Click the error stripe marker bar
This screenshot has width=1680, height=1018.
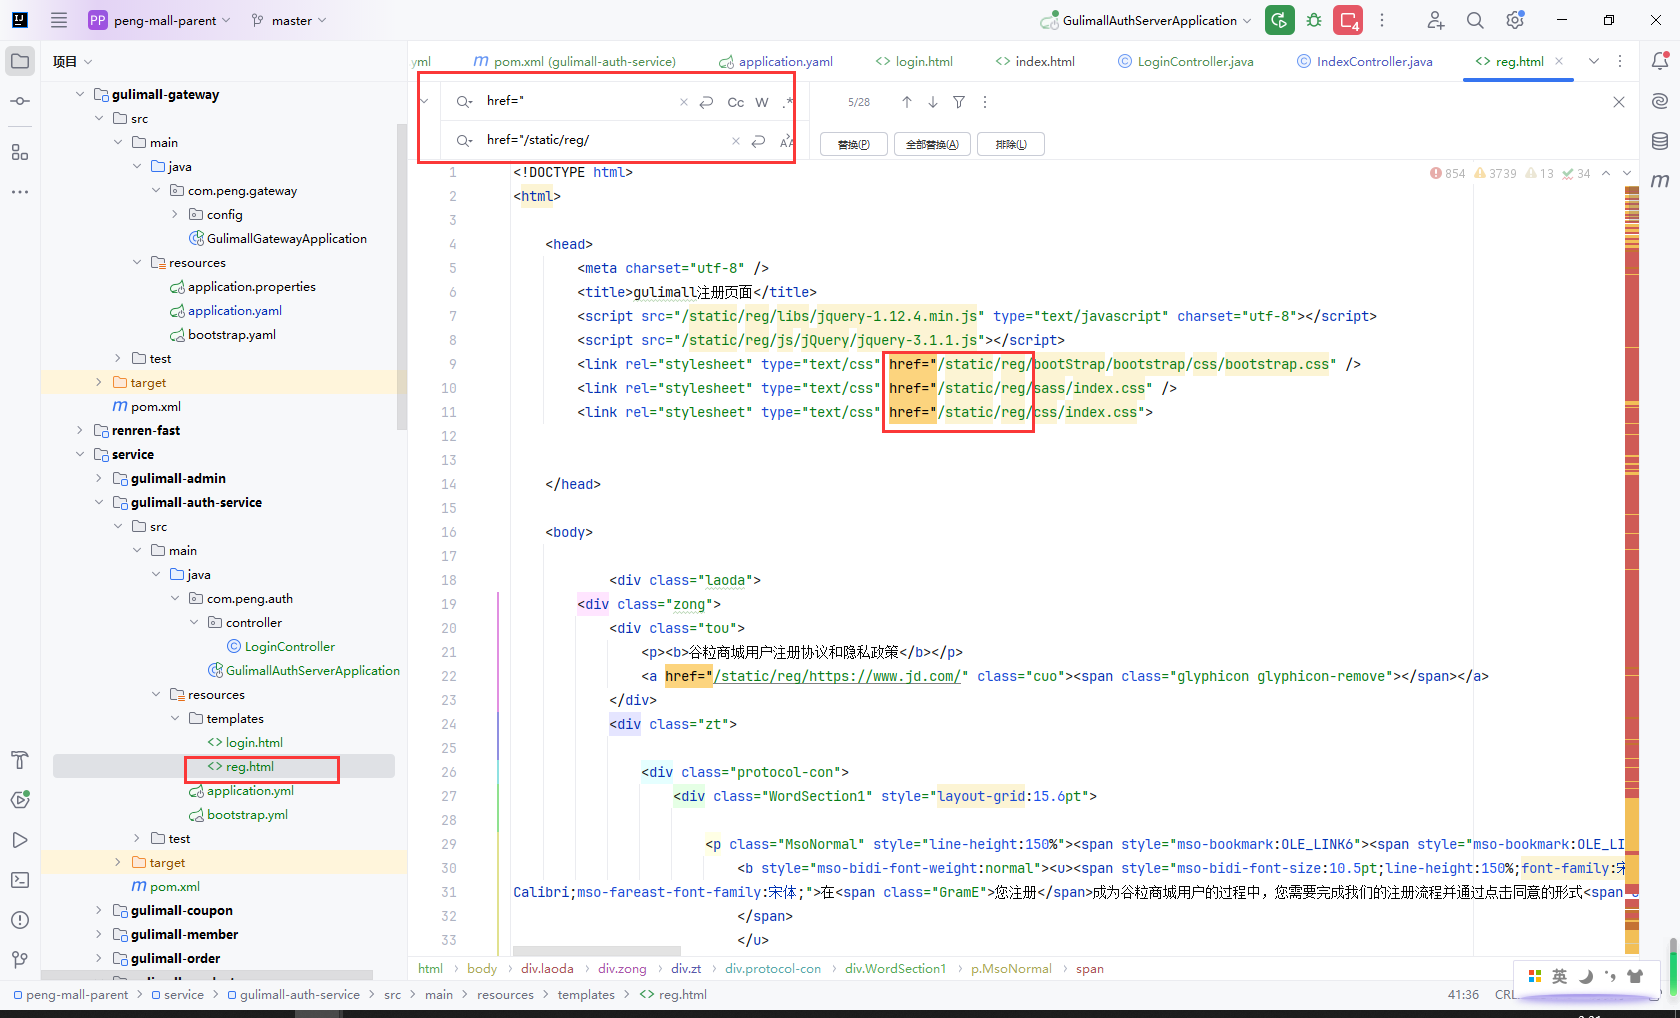(1632, 570)
